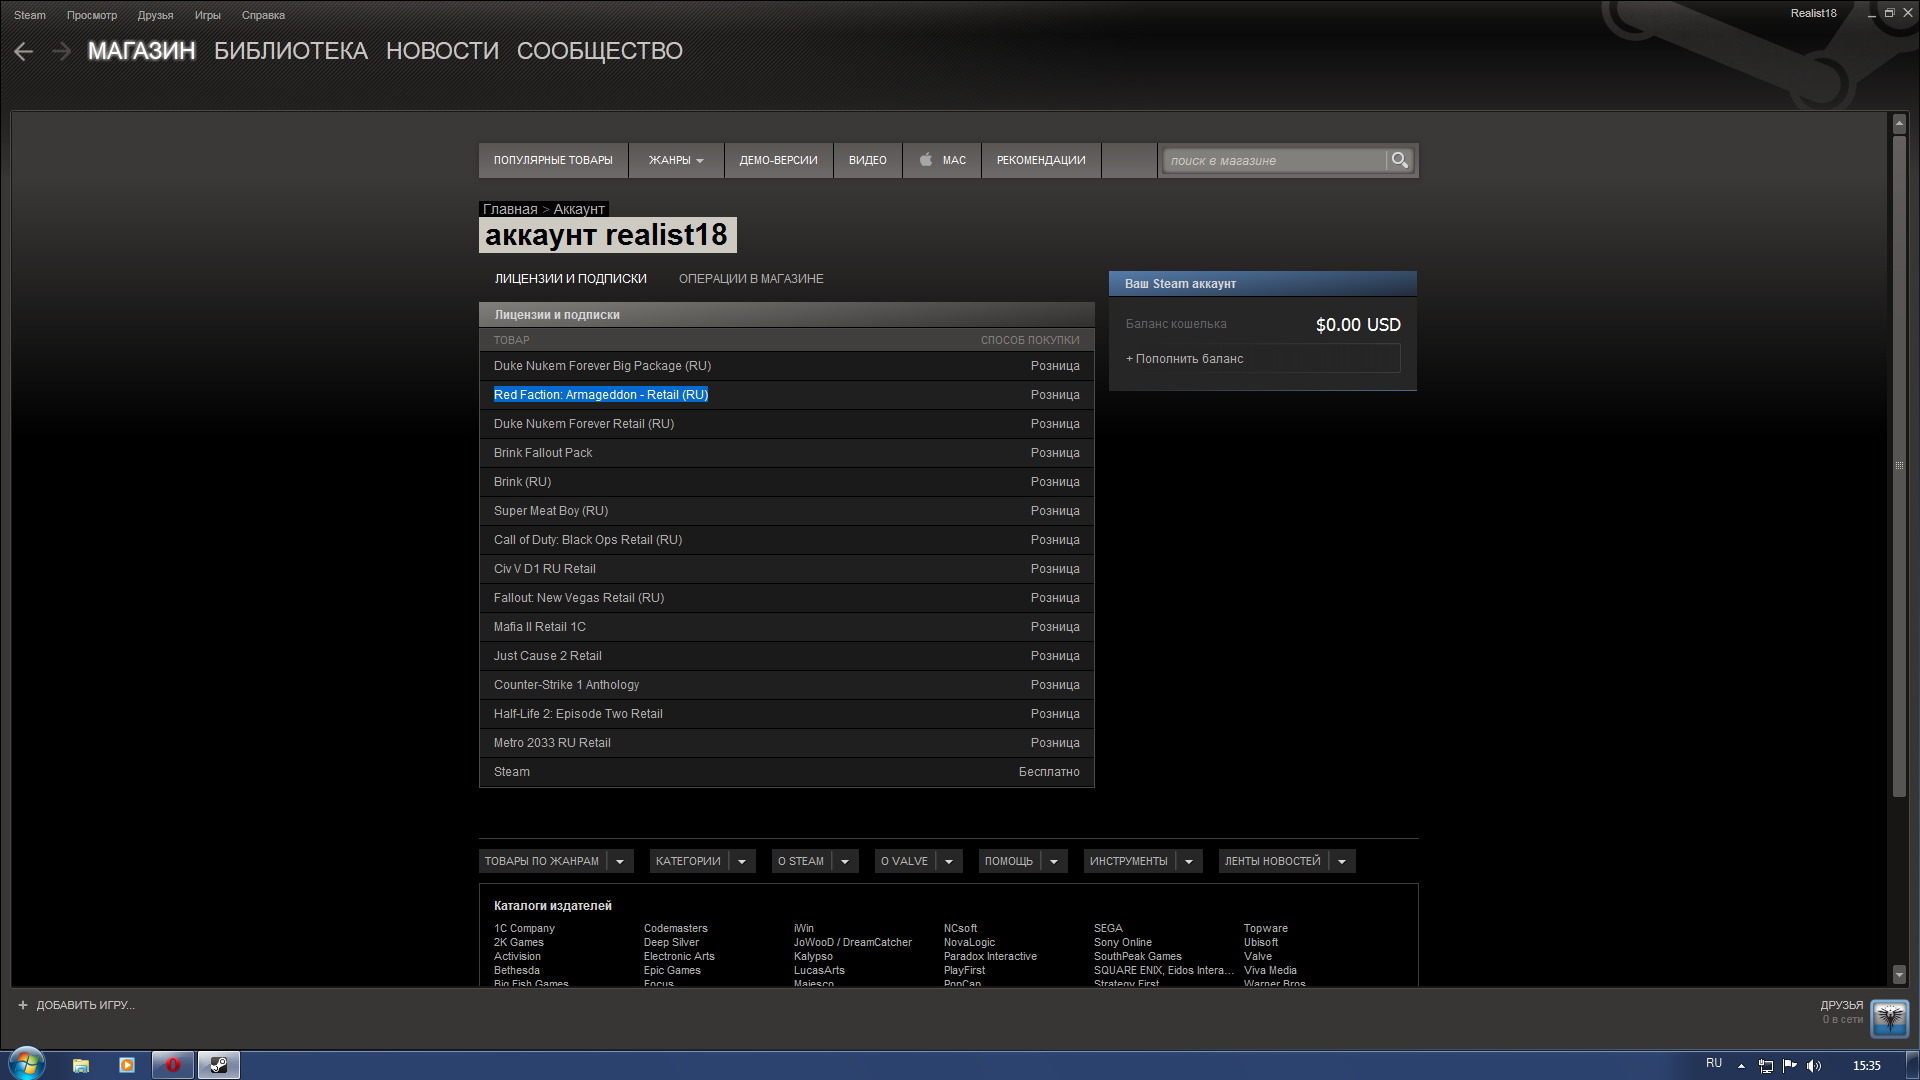
Task: Select the Лицензии и подписки tab
Action: 571,279
